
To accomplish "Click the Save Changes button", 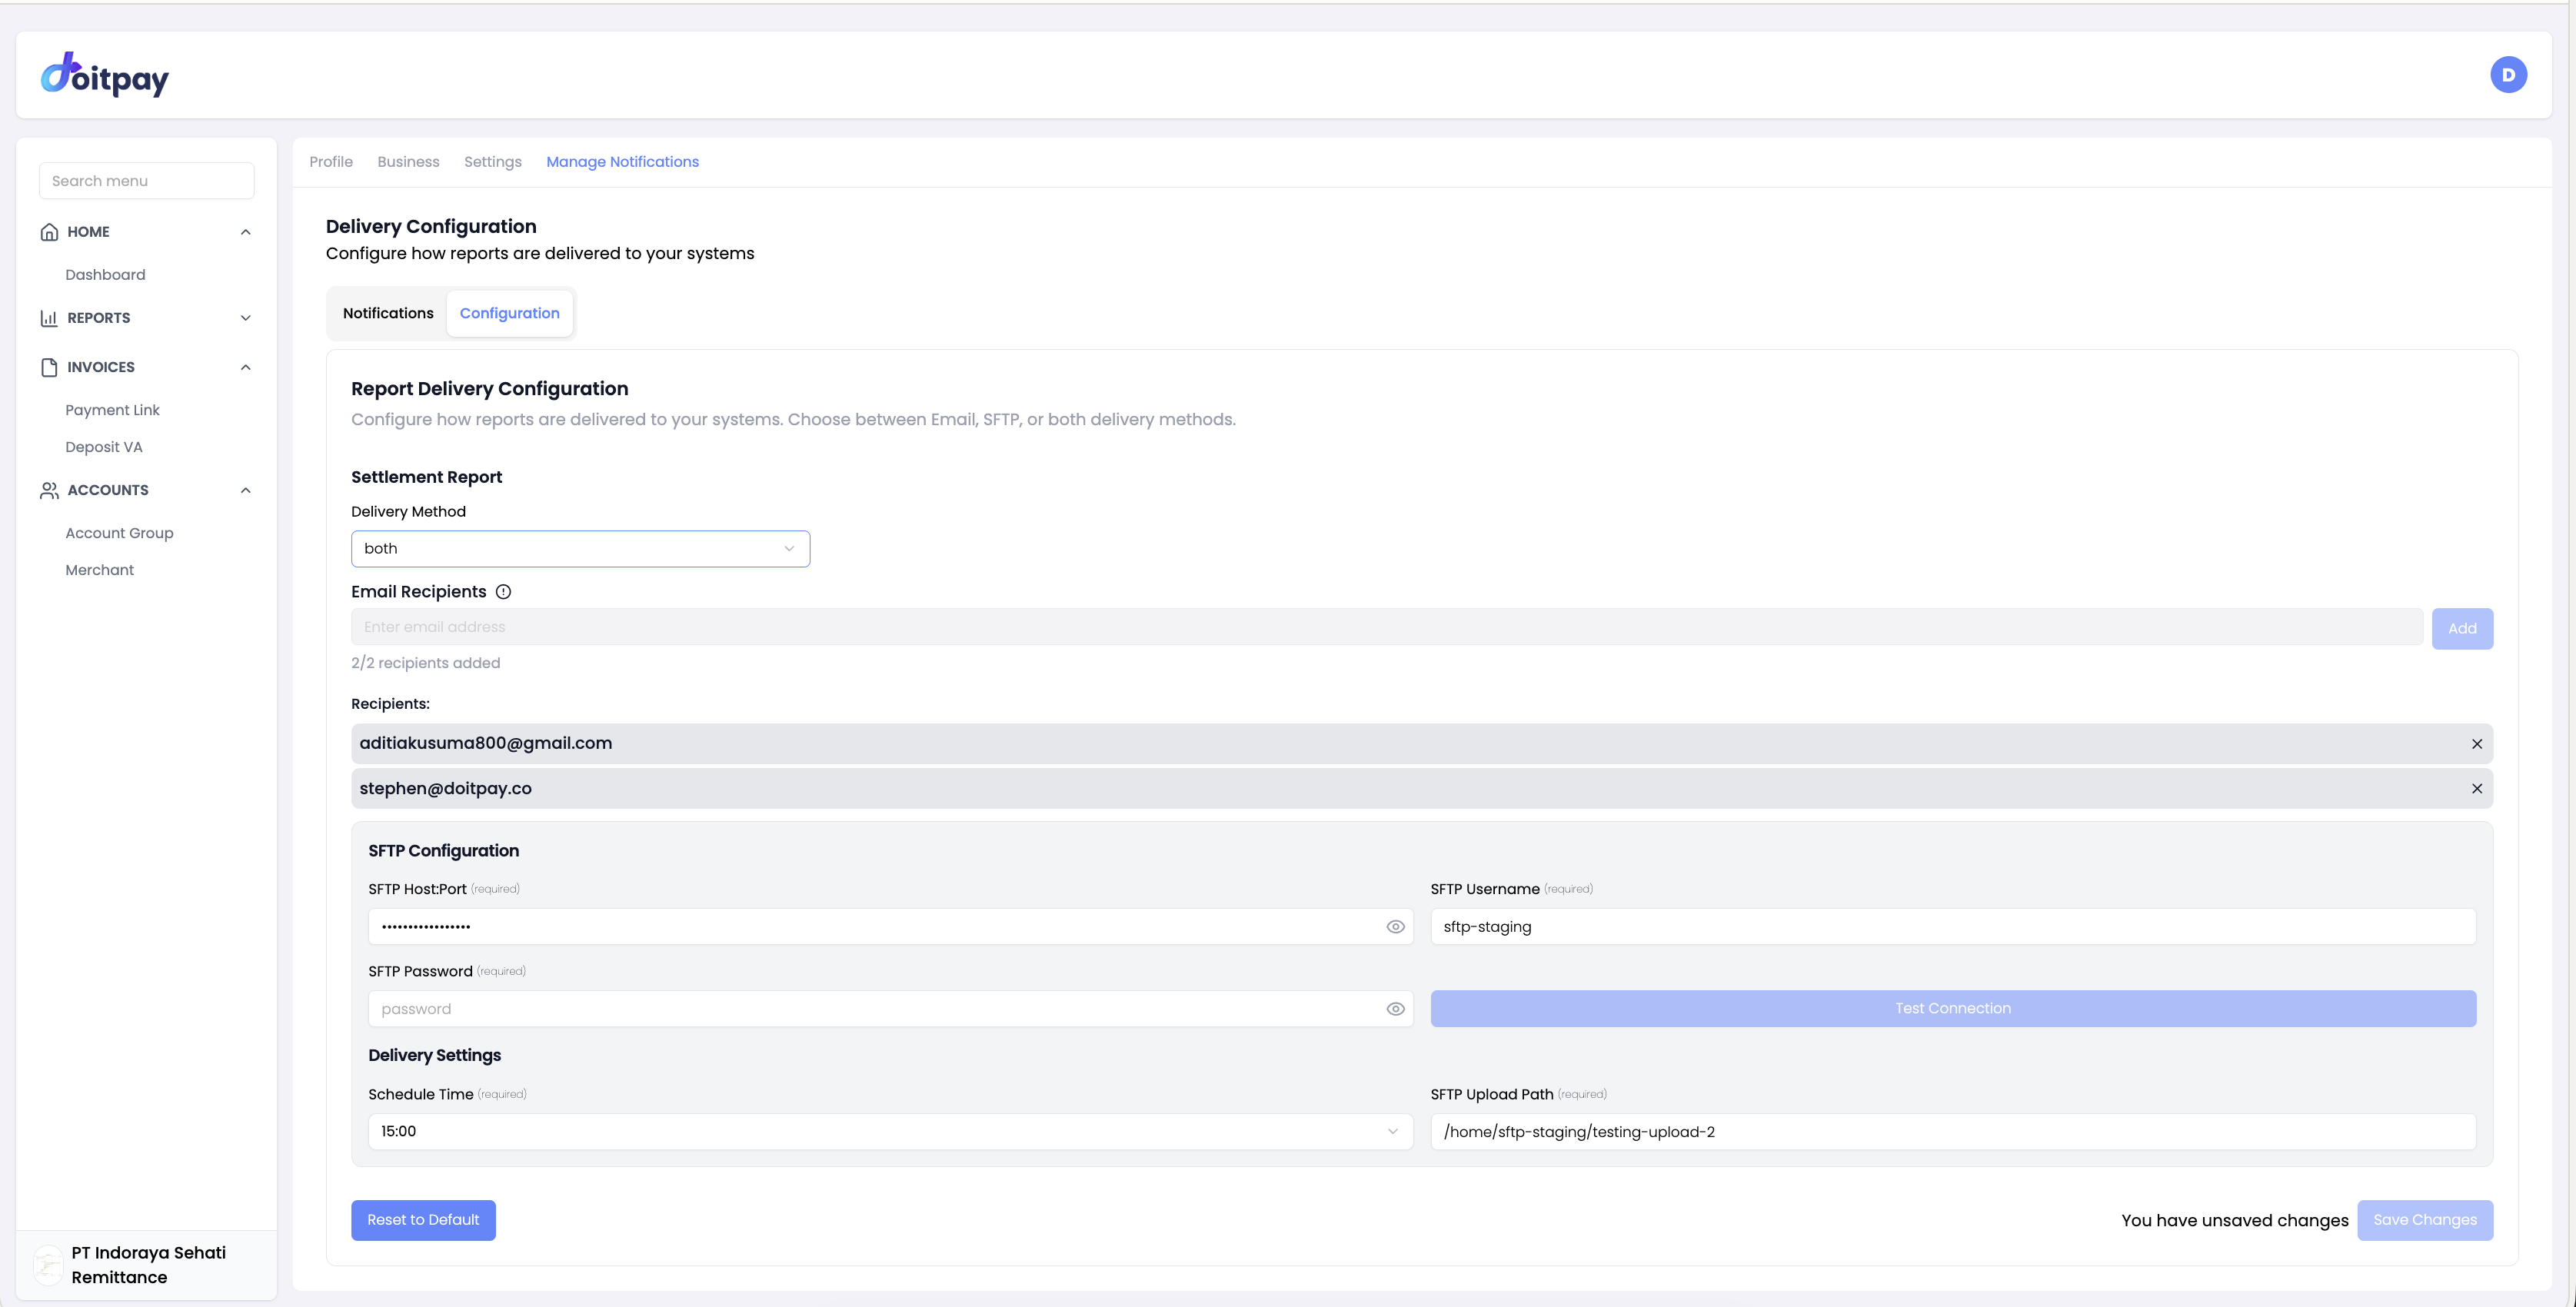I will (x=2425, y=1220).
